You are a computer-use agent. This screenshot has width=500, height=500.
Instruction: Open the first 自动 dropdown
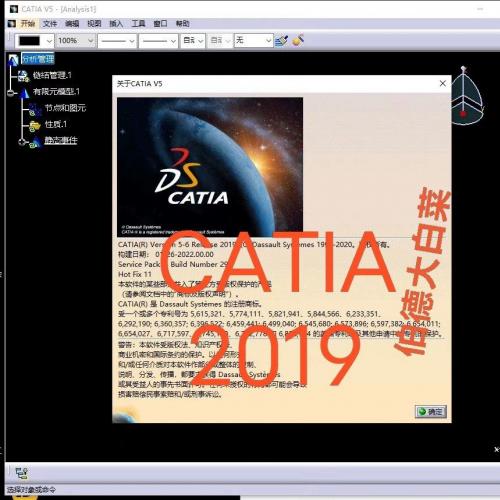(201, 41)
